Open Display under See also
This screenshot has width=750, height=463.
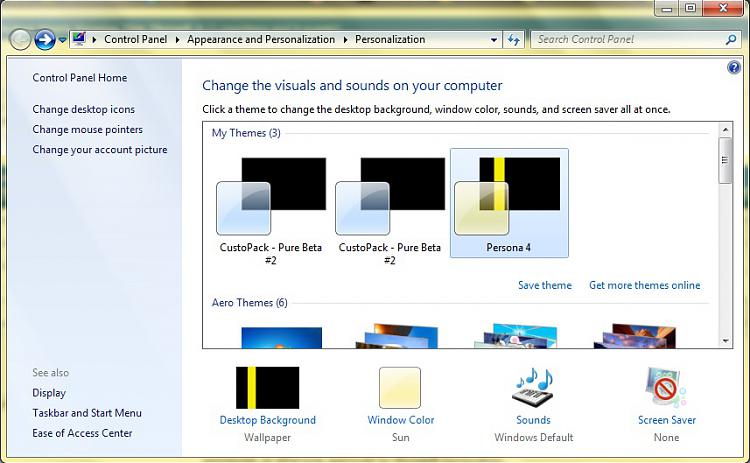tap(49, 393)
